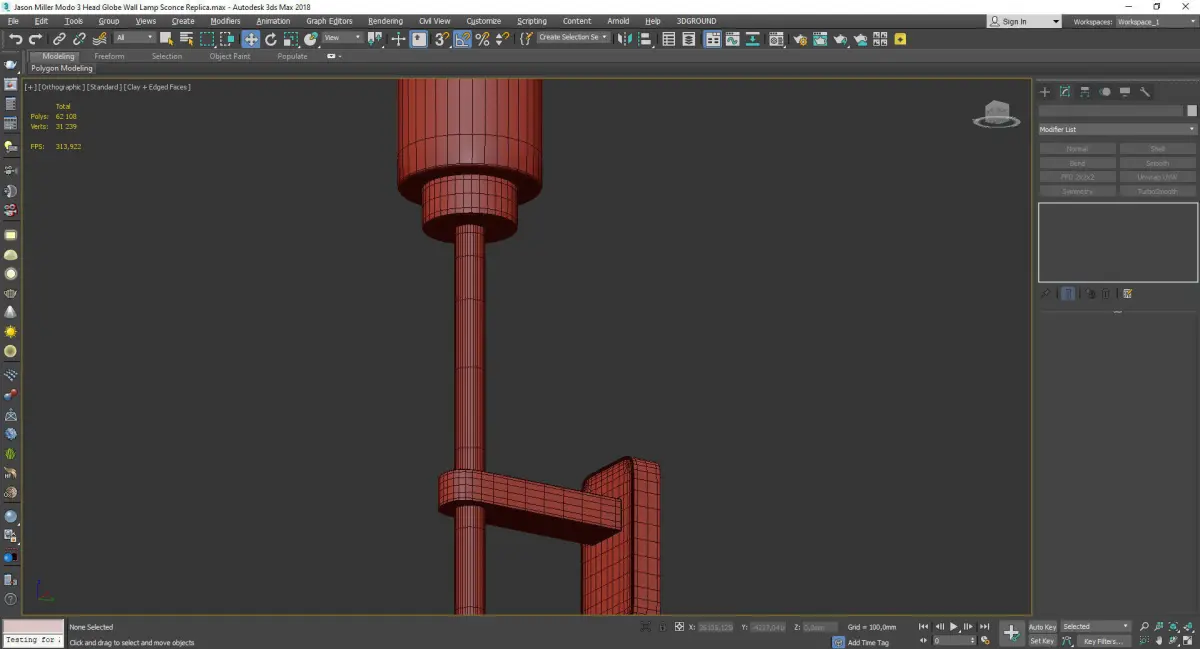
Task: Open the Rendering menu
Action: (385, 21)
